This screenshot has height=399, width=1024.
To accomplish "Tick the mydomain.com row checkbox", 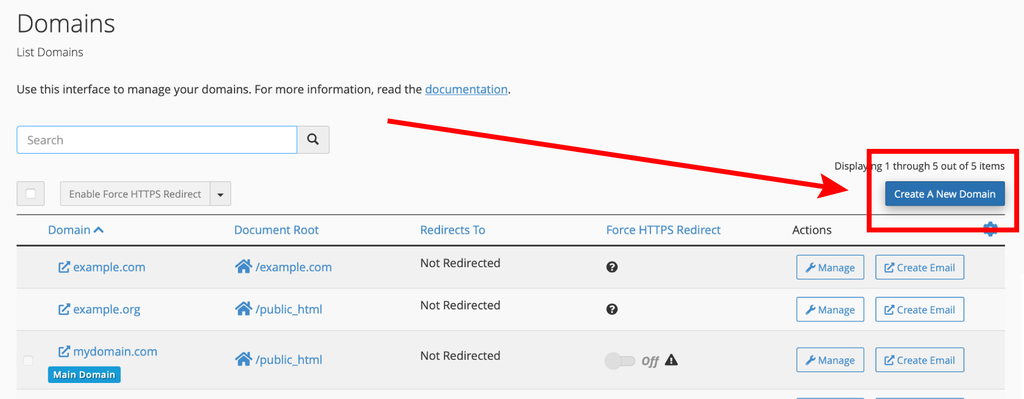I will coord(28,360).
